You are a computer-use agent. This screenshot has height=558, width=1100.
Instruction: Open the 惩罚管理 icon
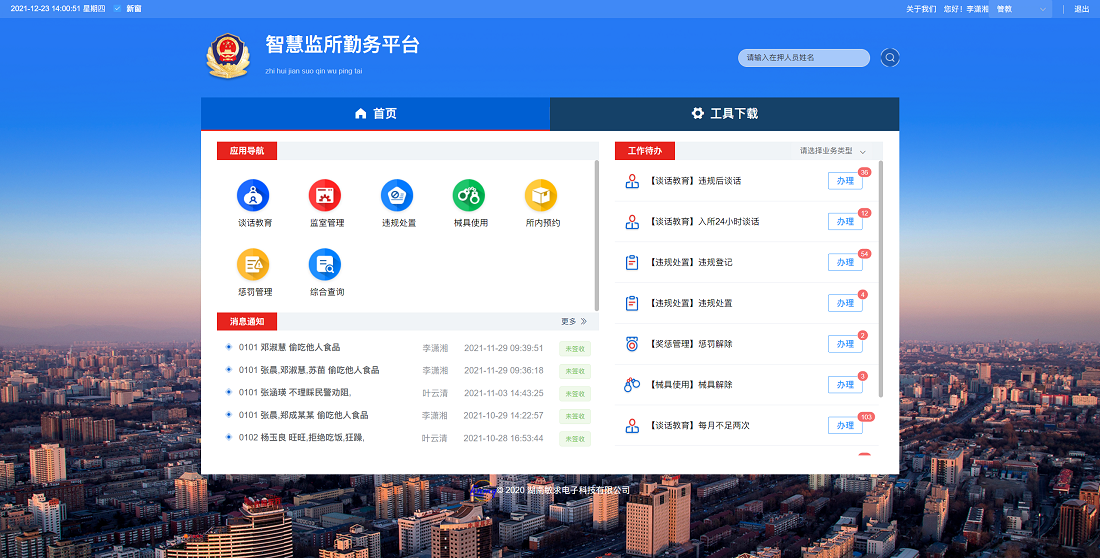coord(253,265)
